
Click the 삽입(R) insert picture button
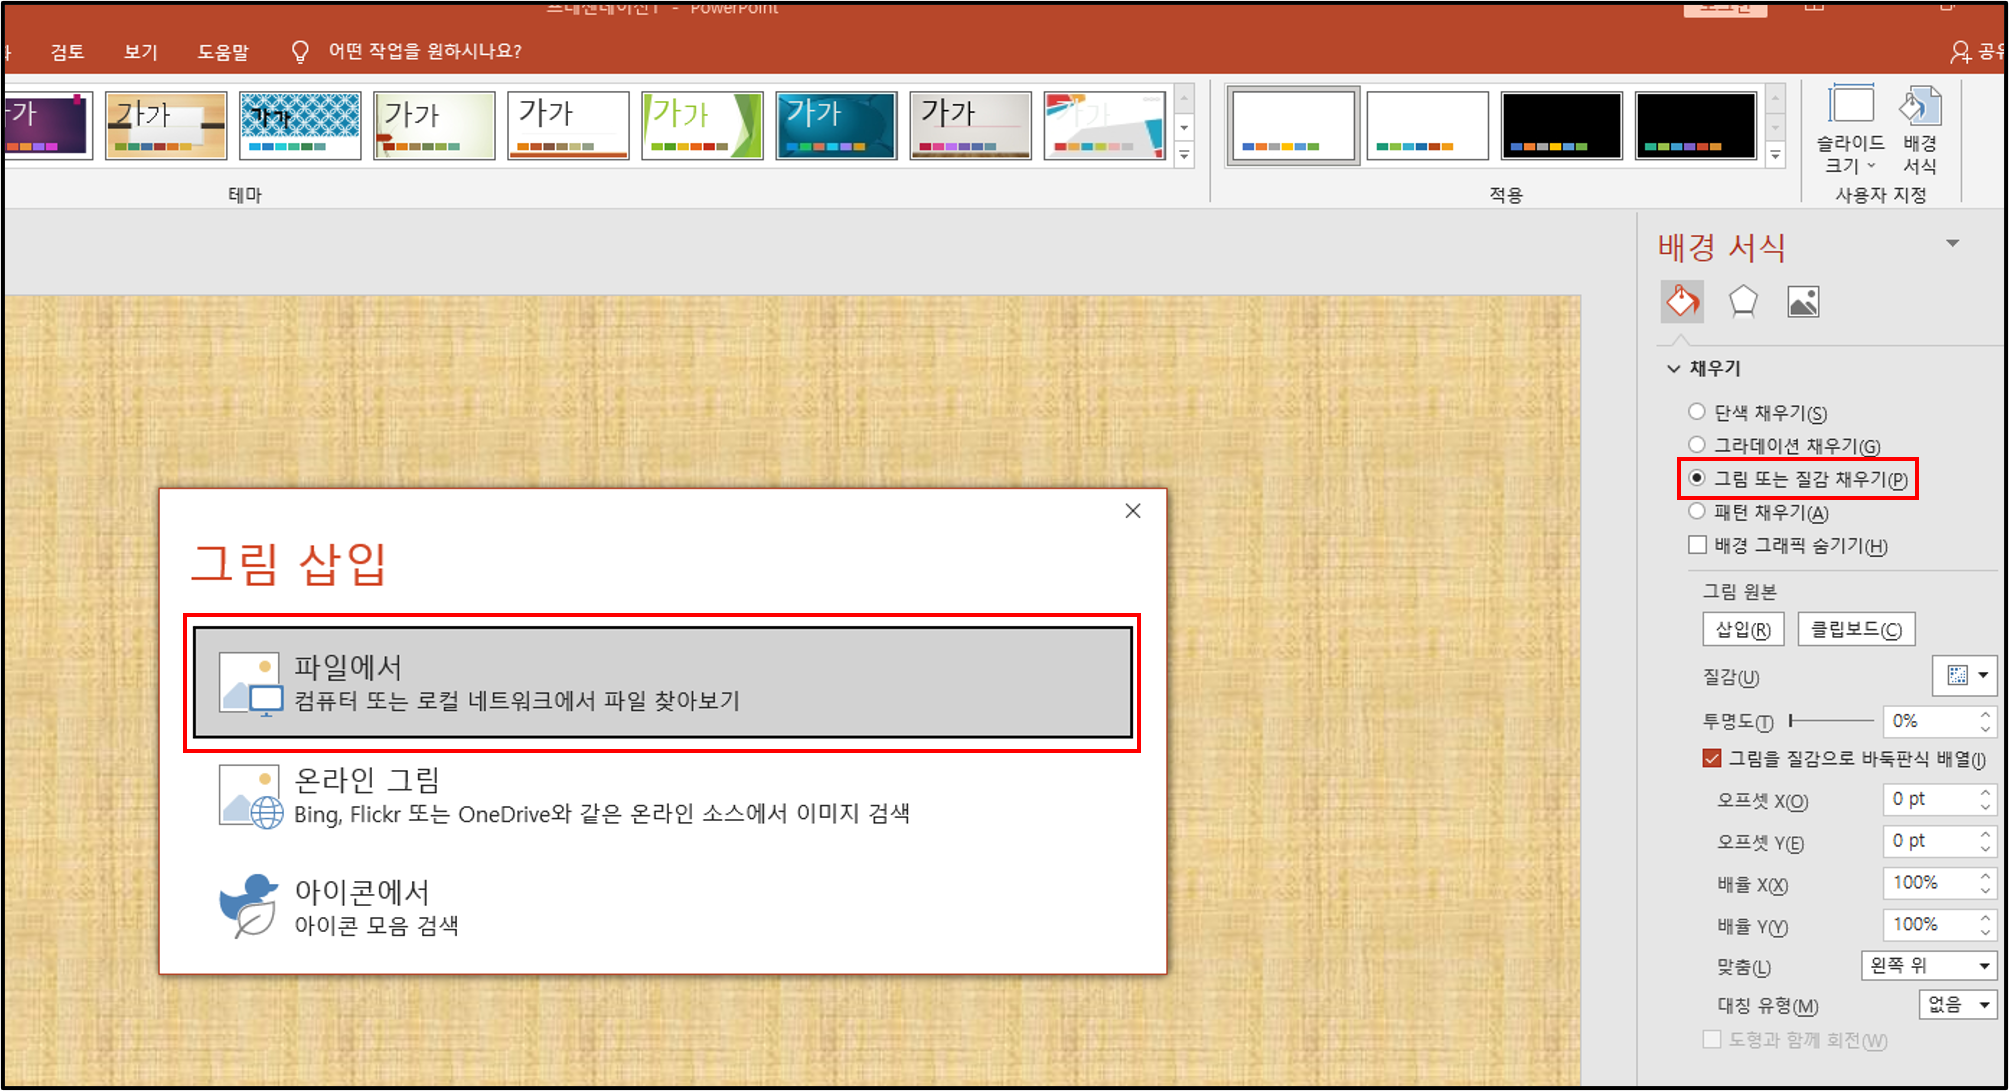point(1742,629)
